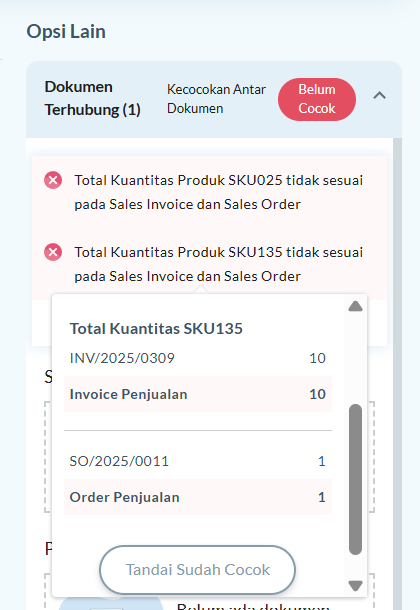Viewport: 420px width, 610px height.
Task: Select the Invoice Penjualan total row
Action: coord(198,394)
